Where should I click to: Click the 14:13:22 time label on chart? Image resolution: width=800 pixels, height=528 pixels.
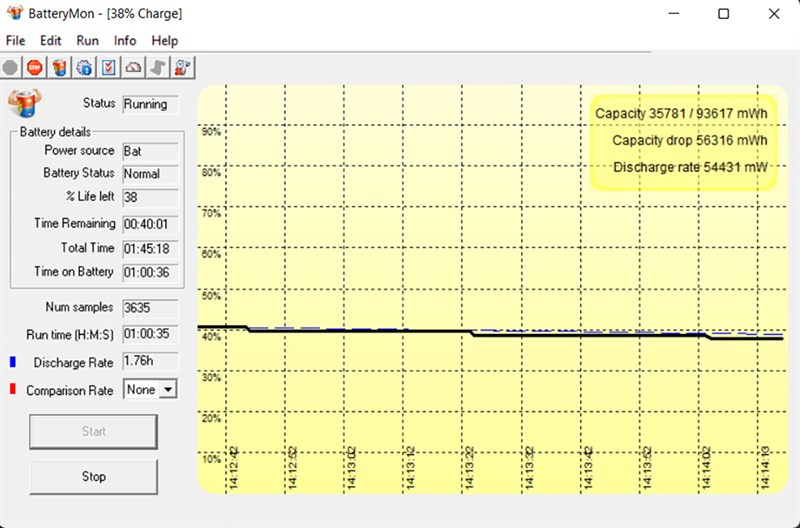click(470, 468)
